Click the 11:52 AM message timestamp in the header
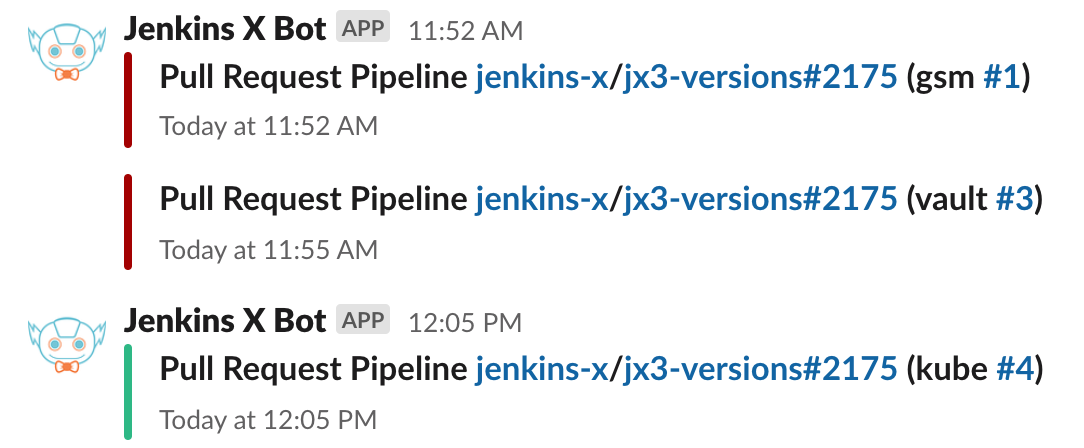Viewport: 1084px width, 448px height. coord(465,31)
